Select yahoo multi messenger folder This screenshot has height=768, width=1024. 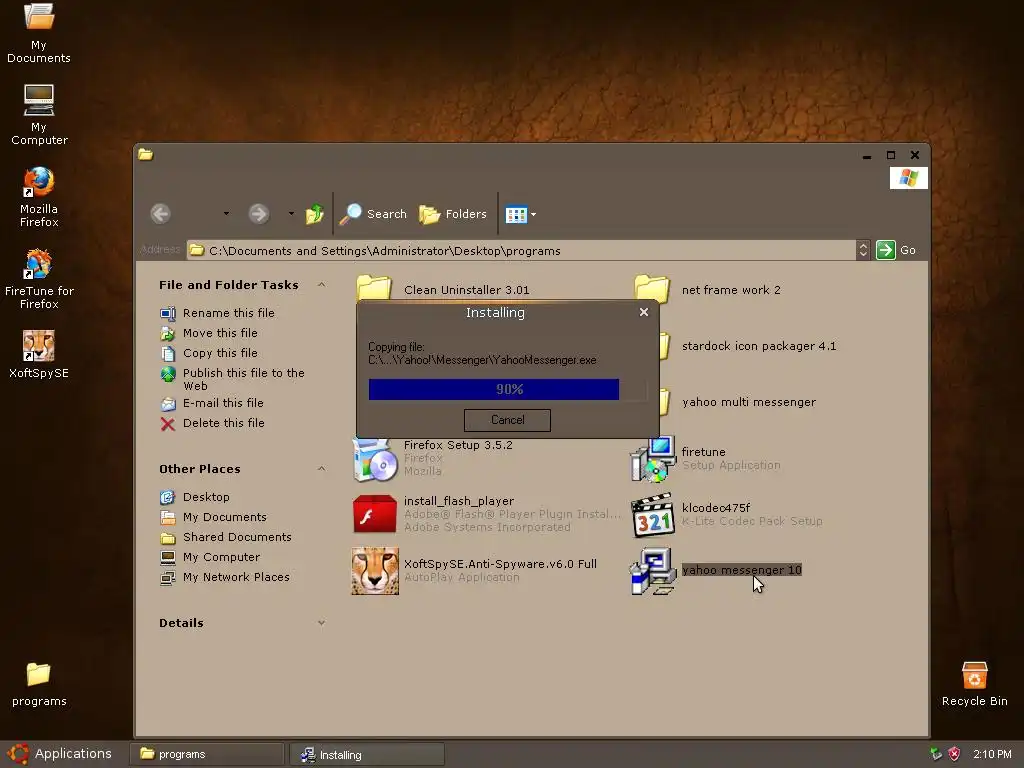pyautogui.click(x=748, y=402)
